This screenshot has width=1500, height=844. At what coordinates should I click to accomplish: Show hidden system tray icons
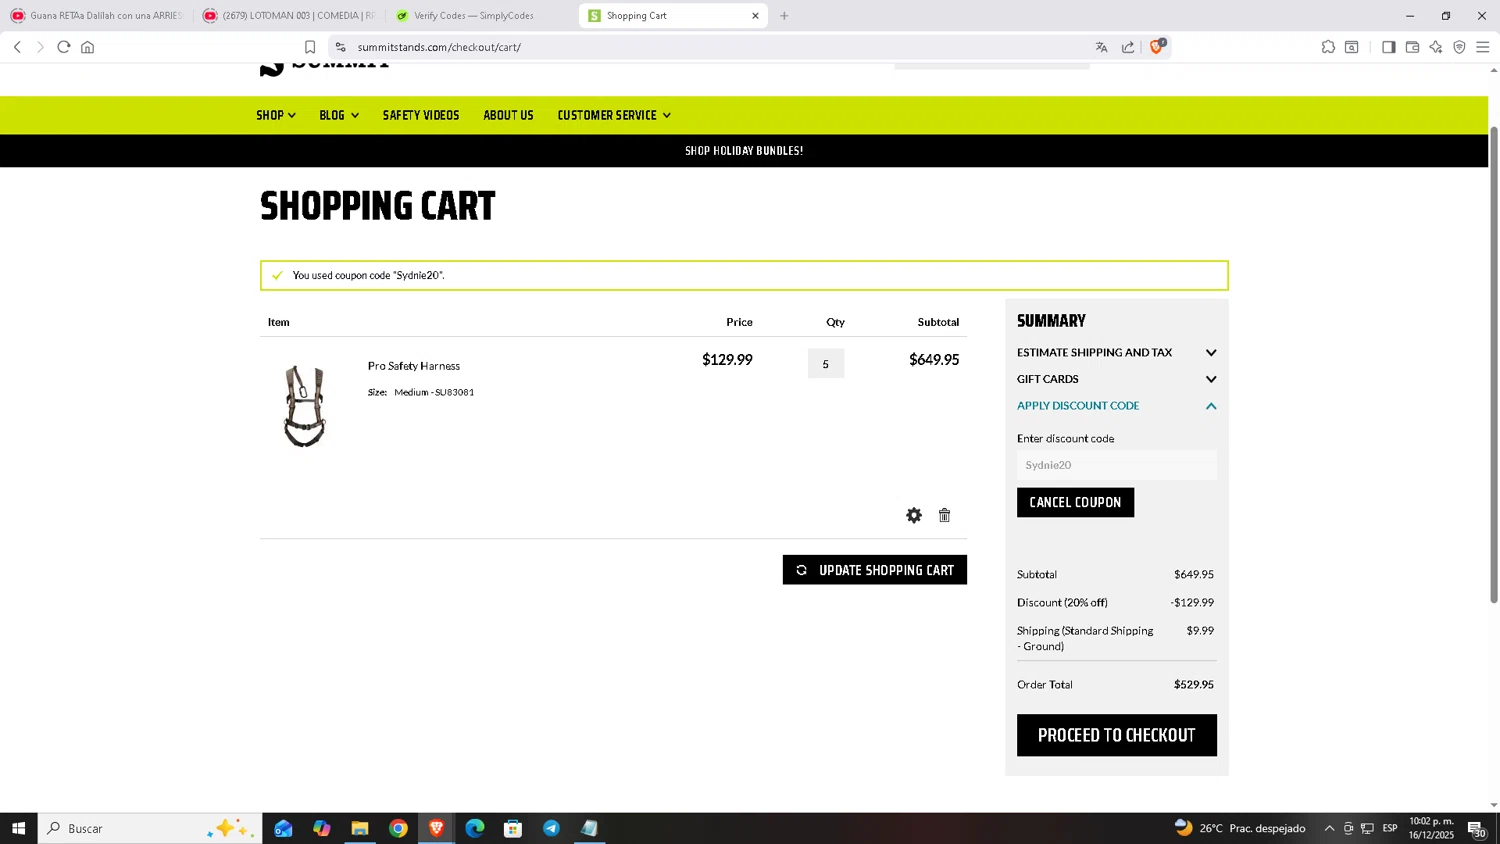click(1329, 828)
